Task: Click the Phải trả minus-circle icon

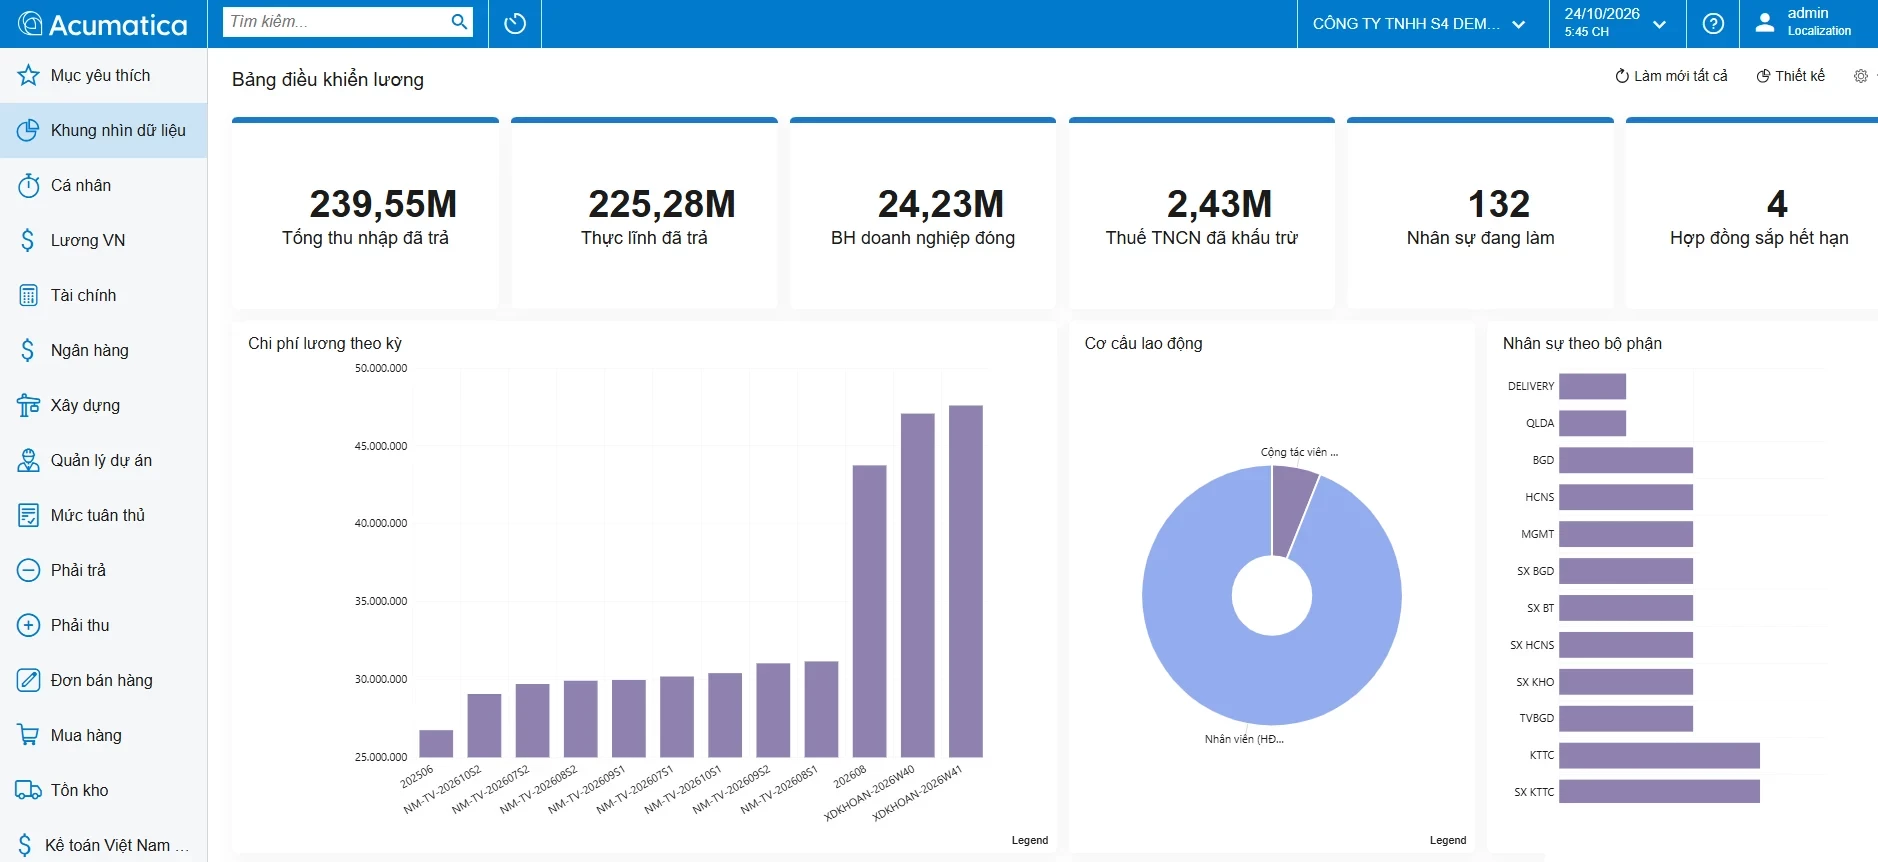Action: (28, 570)
